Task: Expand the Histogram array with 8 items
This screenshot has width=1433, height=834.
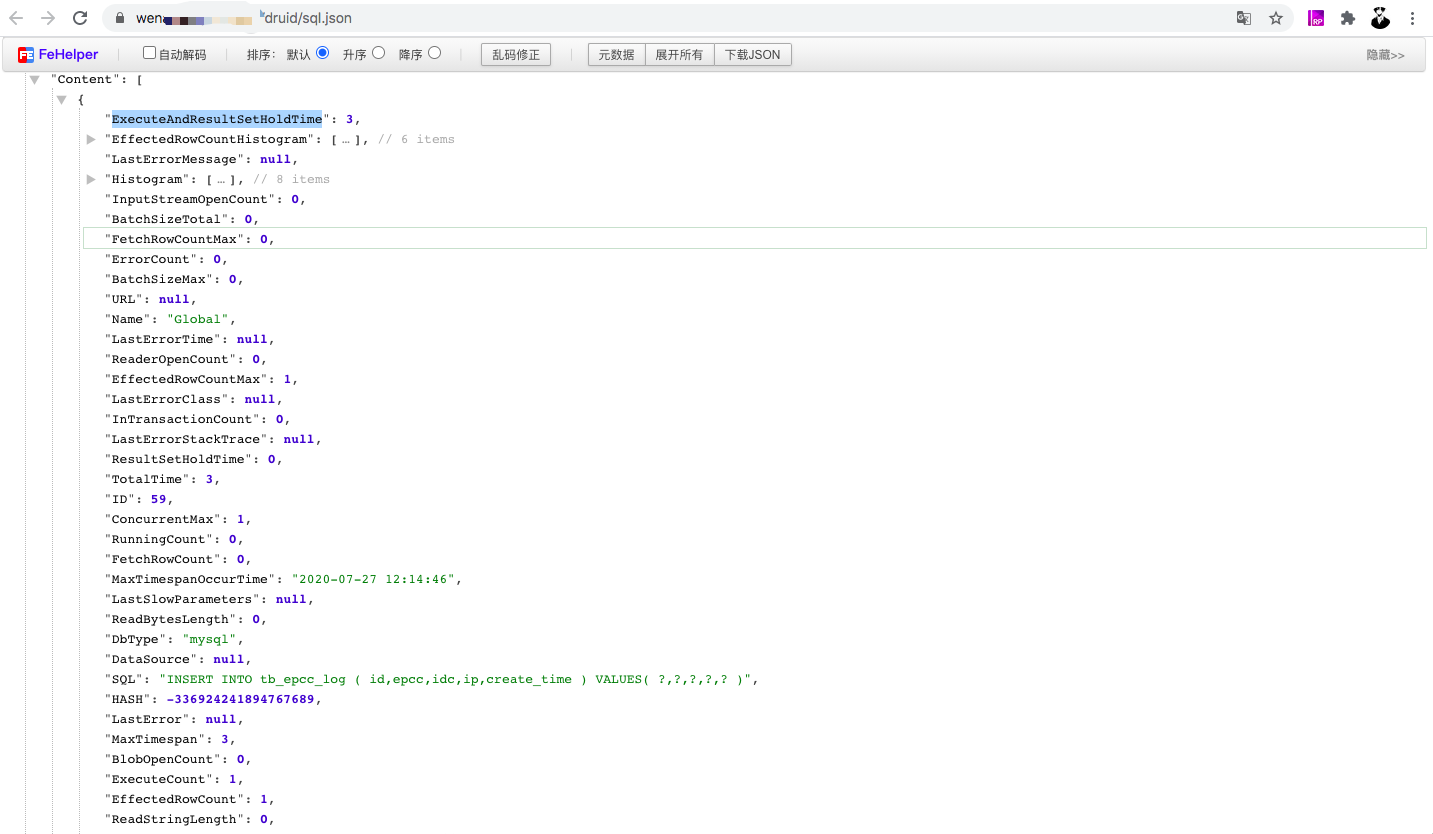Action: coord(91,179)
